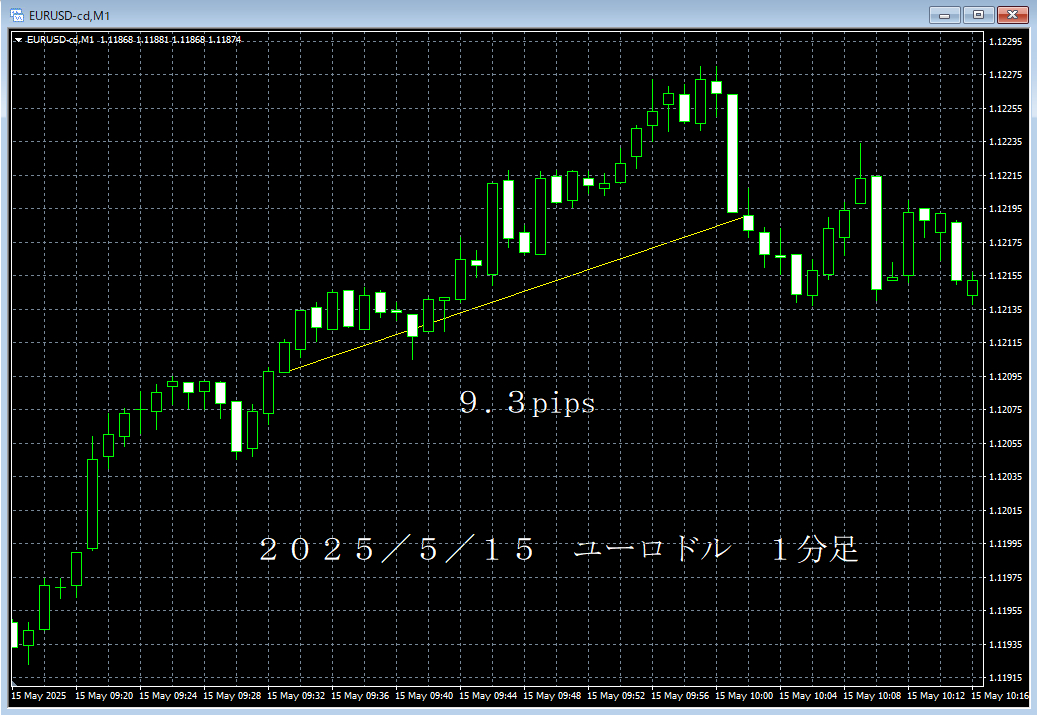Click the time label '15 May 09:44'
The height and width of the screenshot is (715, 1037).
coord(488,696)
